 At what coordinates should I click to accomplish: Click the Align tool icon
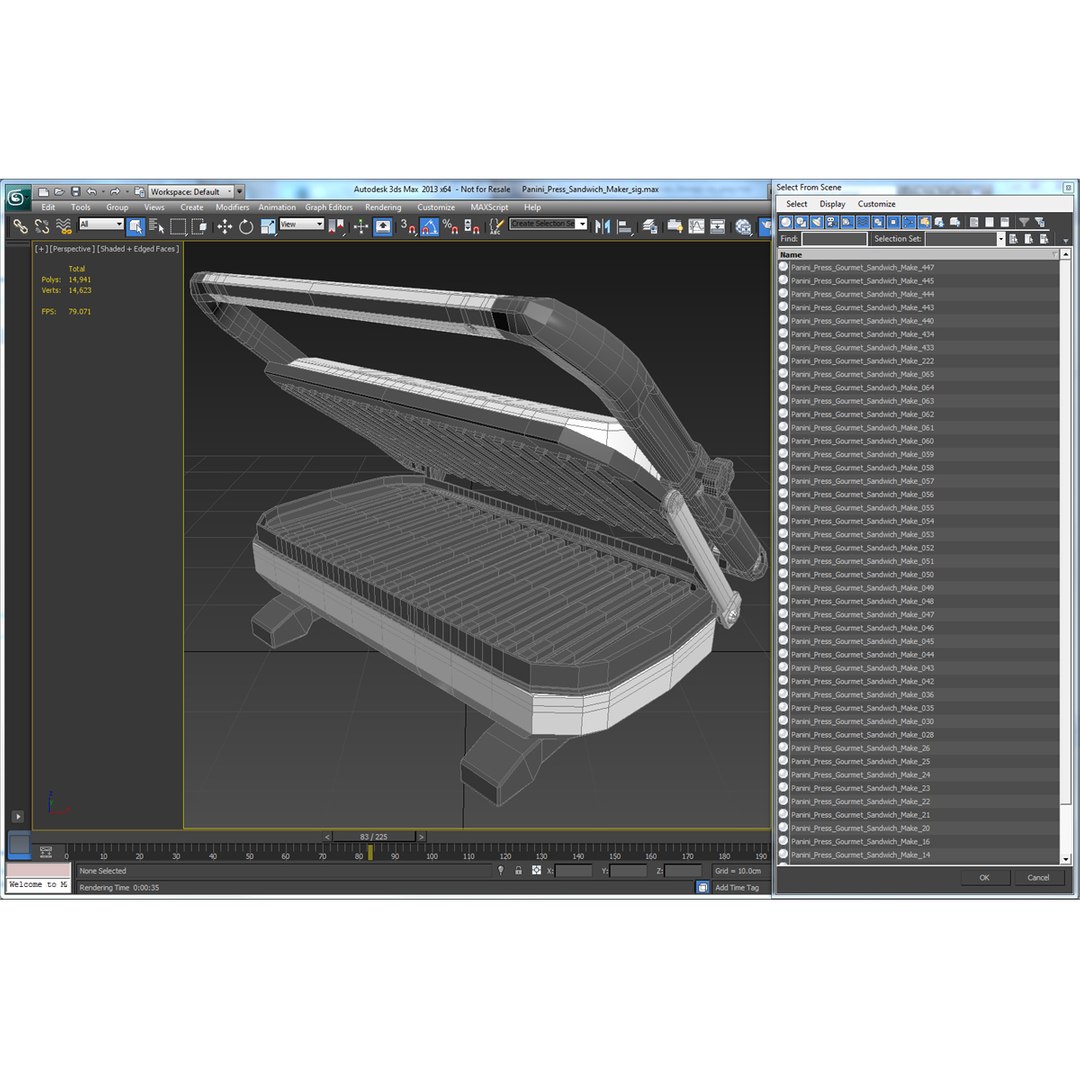[x=625, y=226]
